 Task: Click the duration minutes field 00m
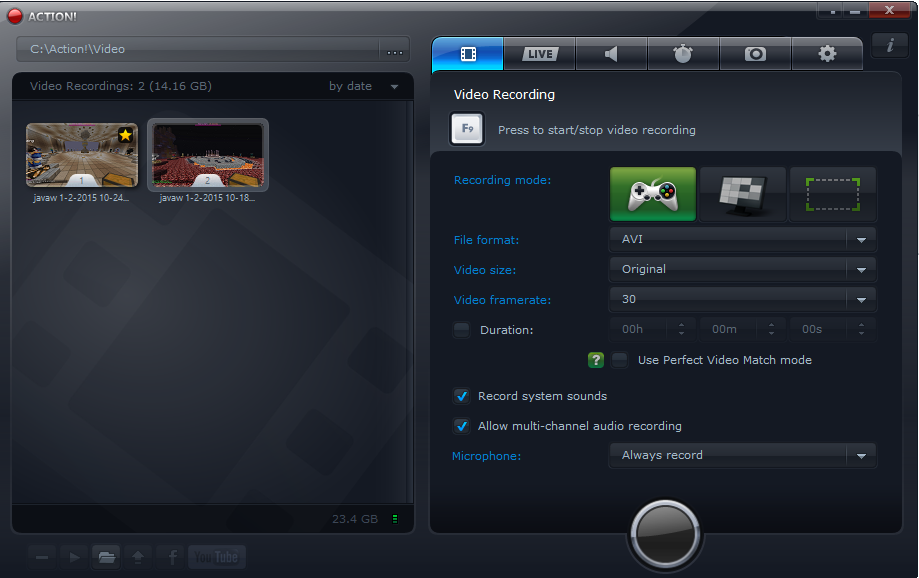coord(729,329)
